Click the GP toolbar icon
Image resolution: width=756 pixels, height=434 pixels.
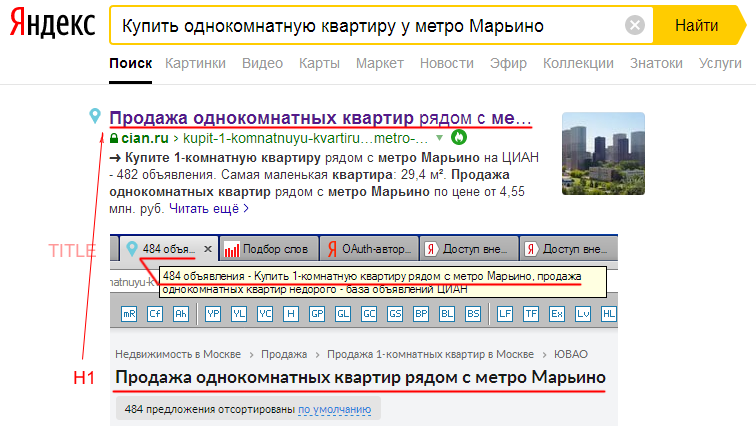point(317,314)
